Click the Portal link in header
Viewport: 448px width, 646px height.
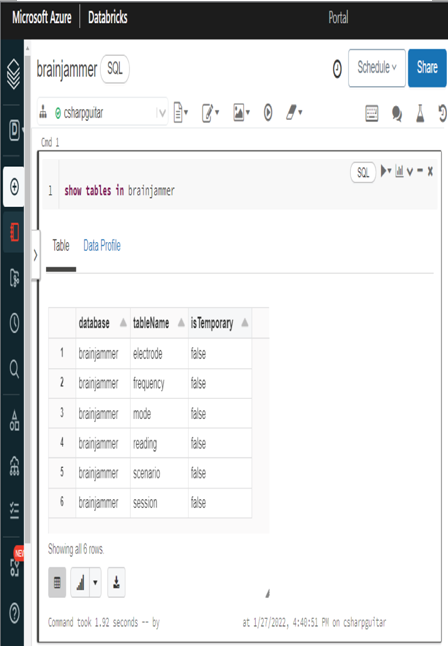click(338, 18)
